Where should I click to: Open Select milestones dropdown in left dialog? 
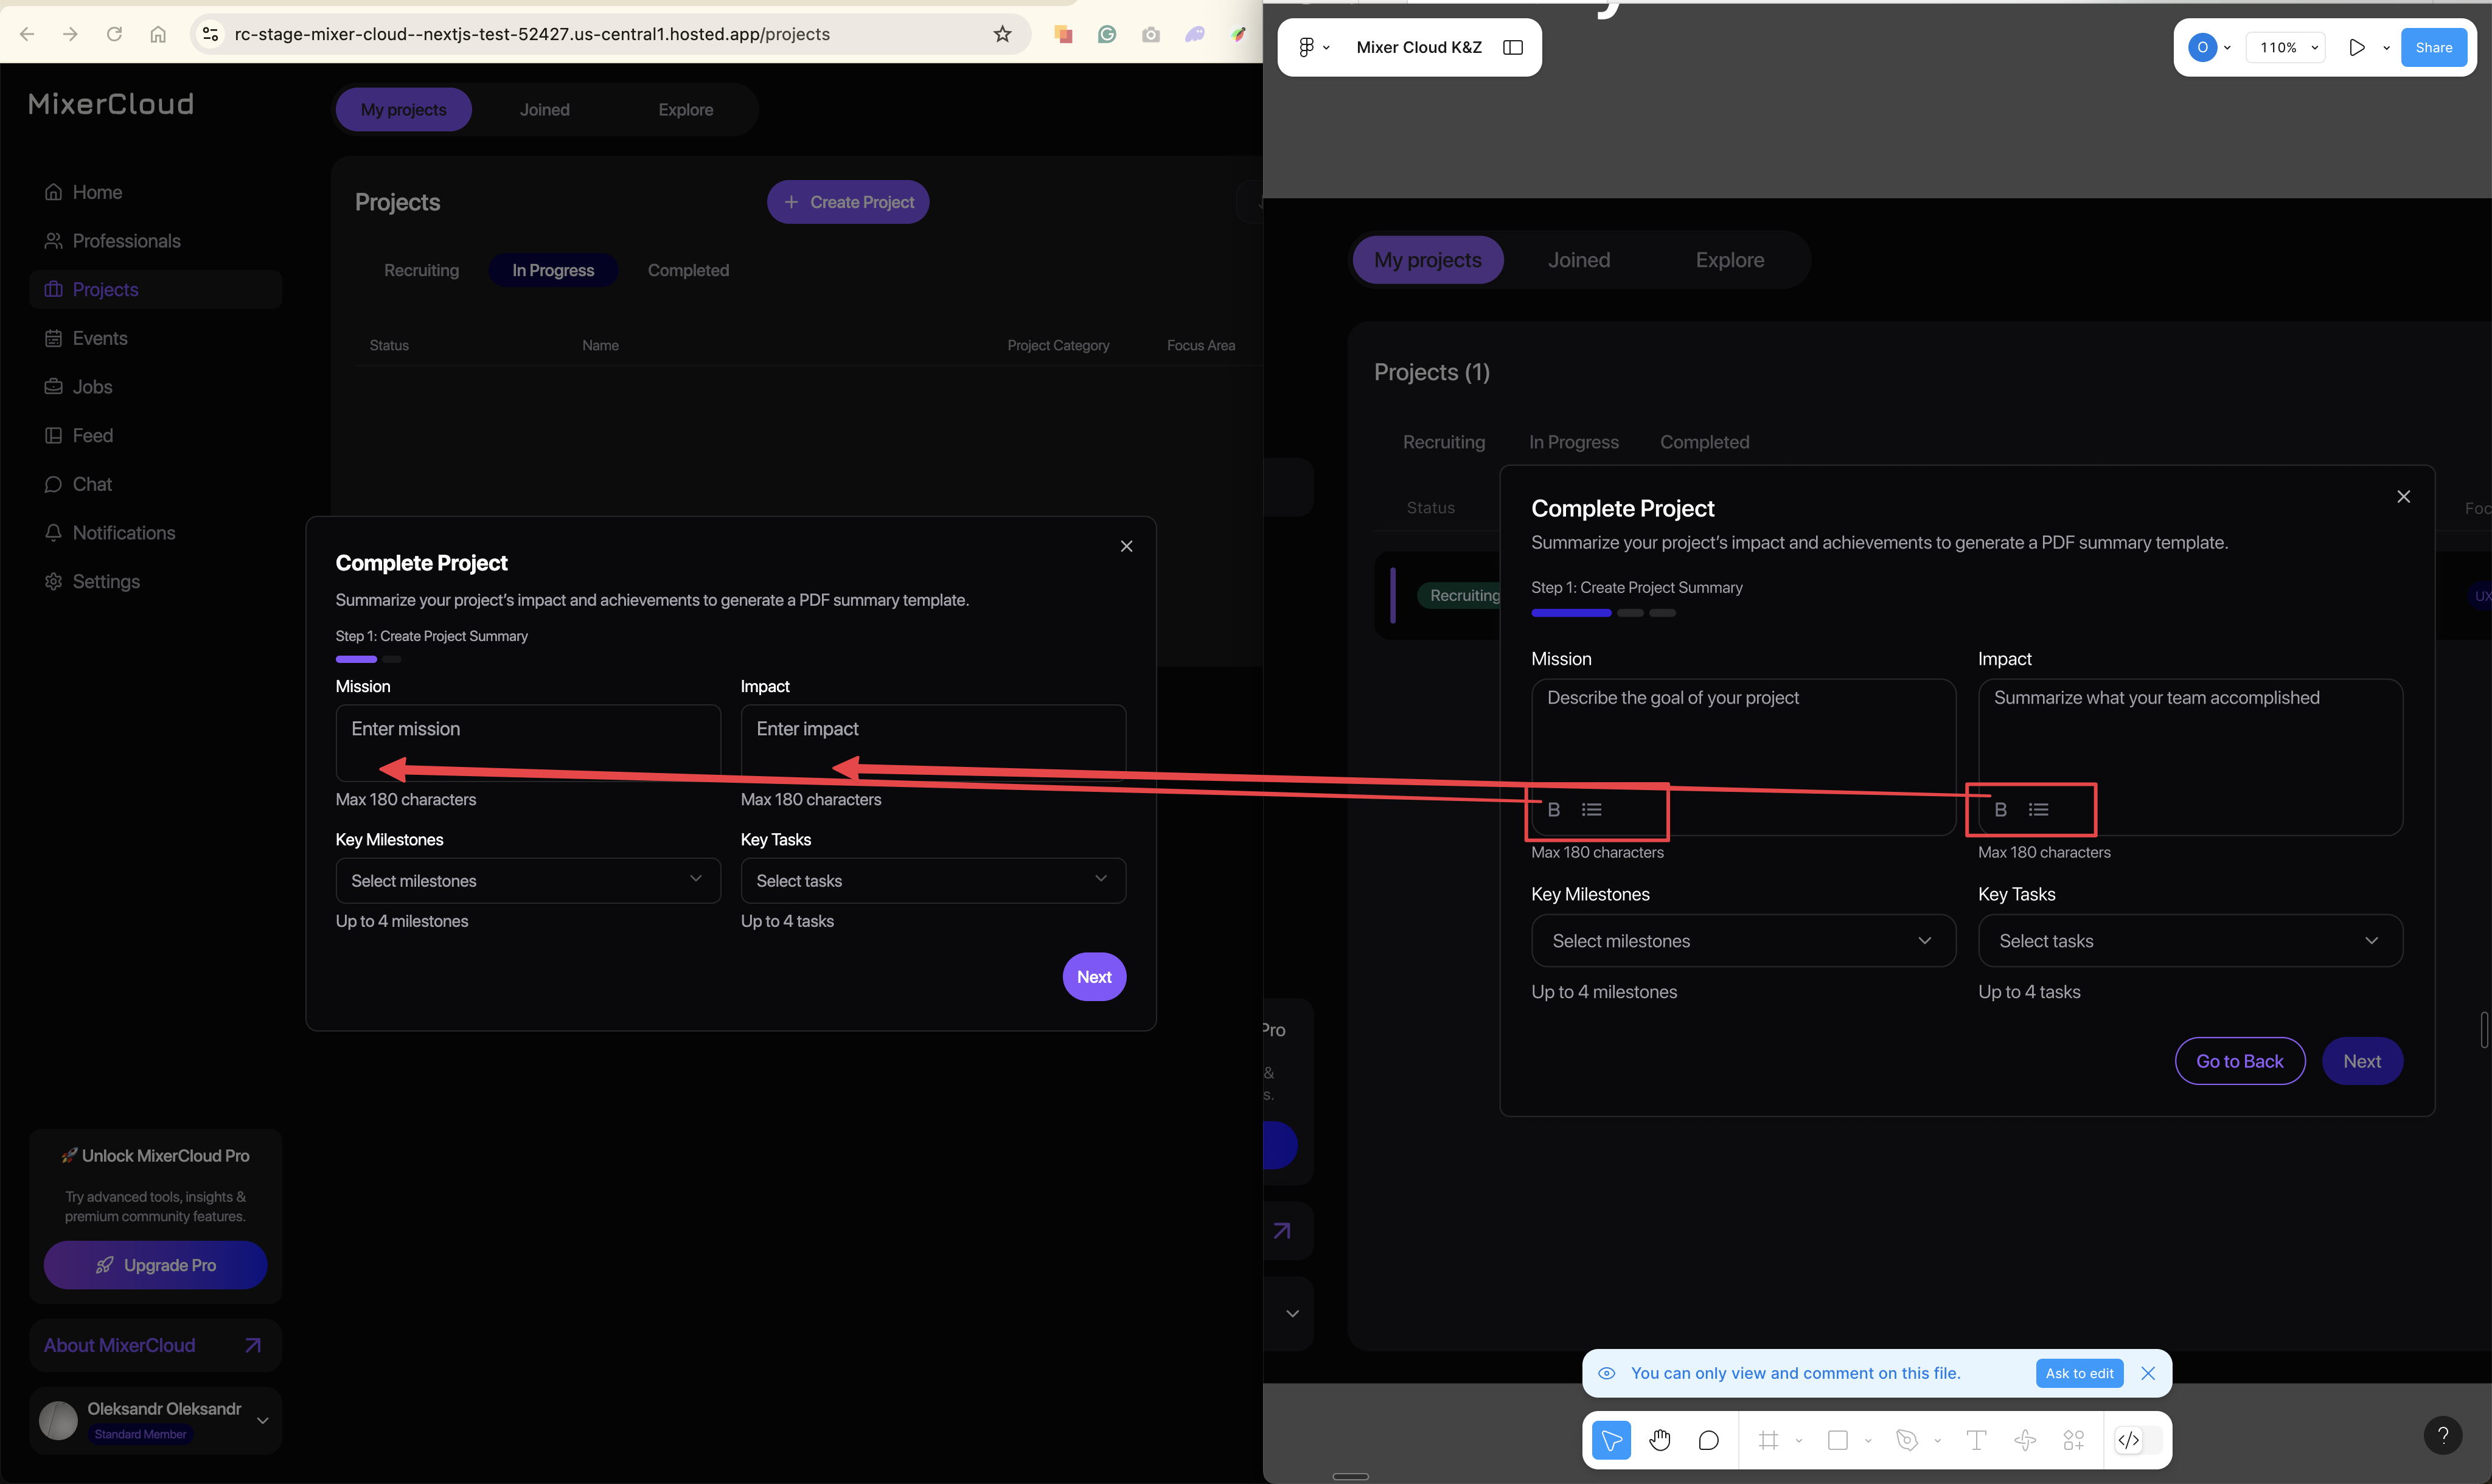point(528,880)
